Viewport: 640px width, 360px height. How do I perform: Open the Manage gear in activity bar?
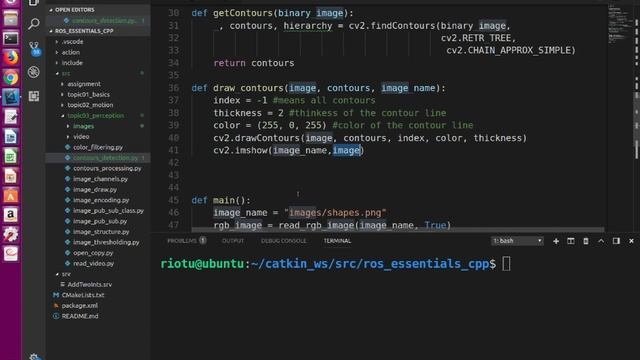click(x=34, y=357)
